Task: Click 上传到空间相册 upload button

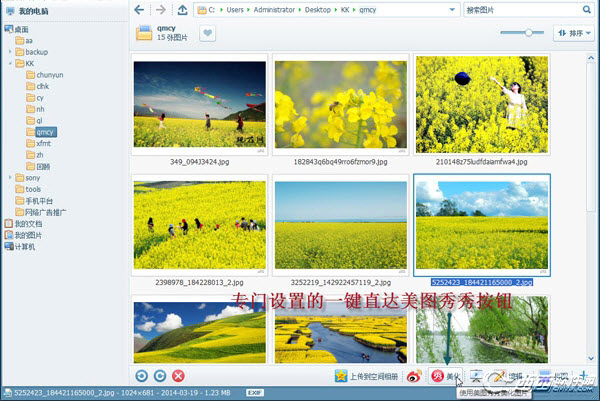Action: (367, 377)
